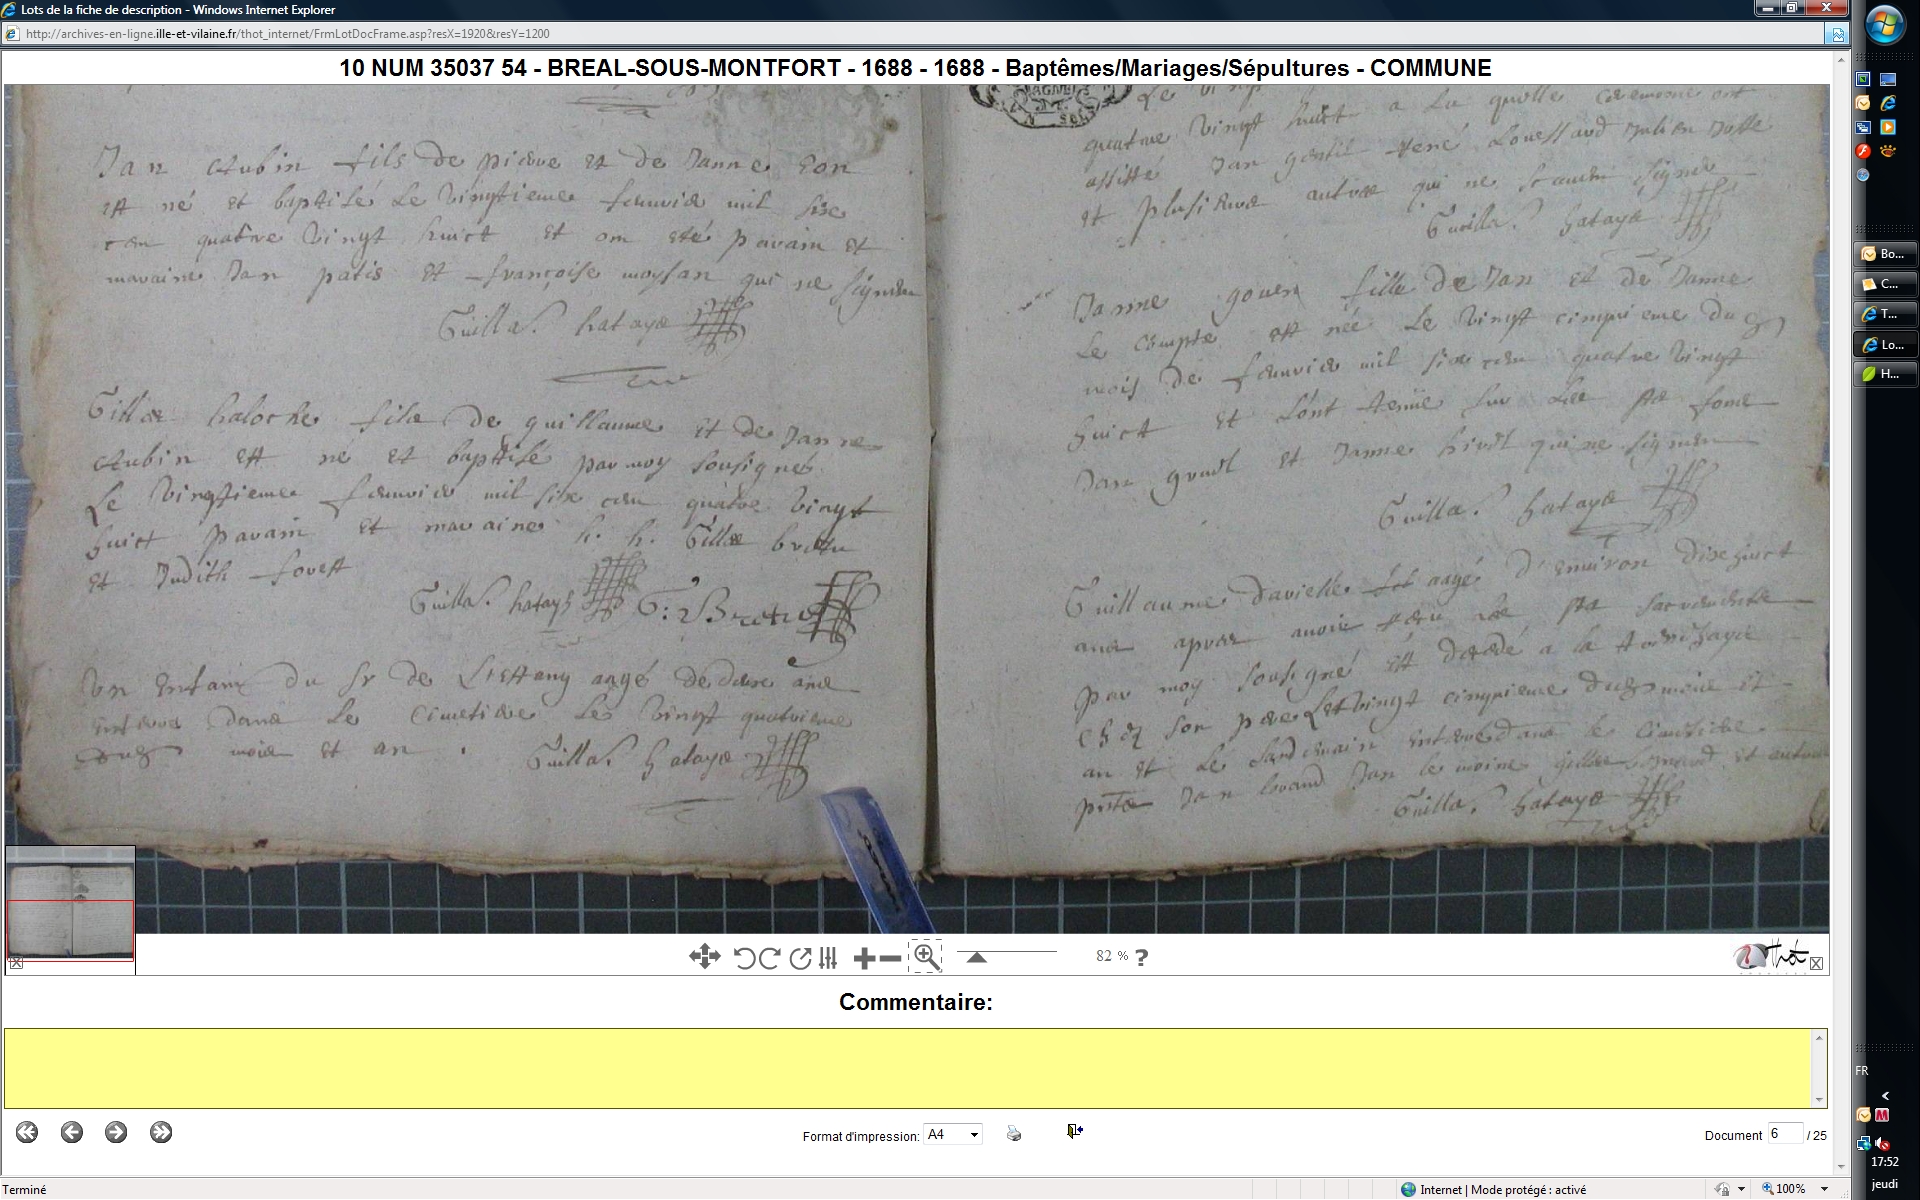Zoom out with the minus icon
The width and height of the screenshot is (1920, 1200).
tap(890, 958)
